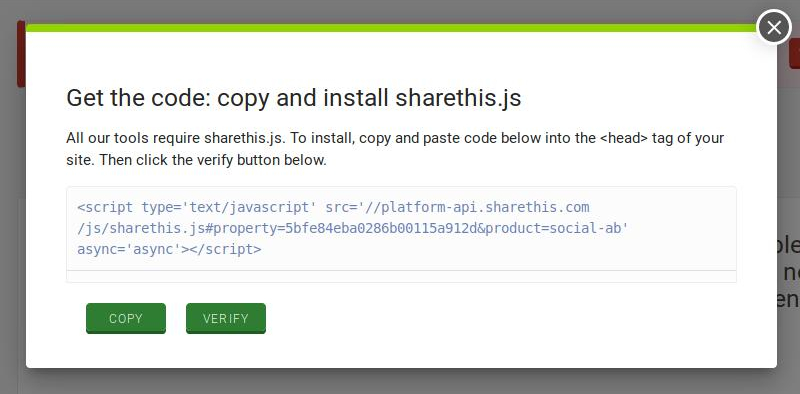Click the red element behind dialog's left edge
The image size is (800, 394).
tap(21, 54)
